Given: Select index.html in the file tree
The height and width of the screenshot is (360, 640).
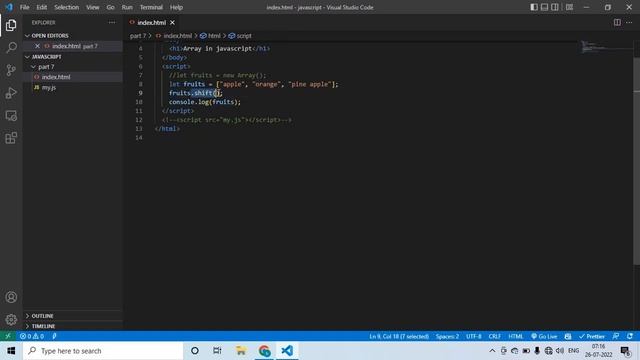Looking at the screenshot, I should pyautogui.click(x=56, y=77).
